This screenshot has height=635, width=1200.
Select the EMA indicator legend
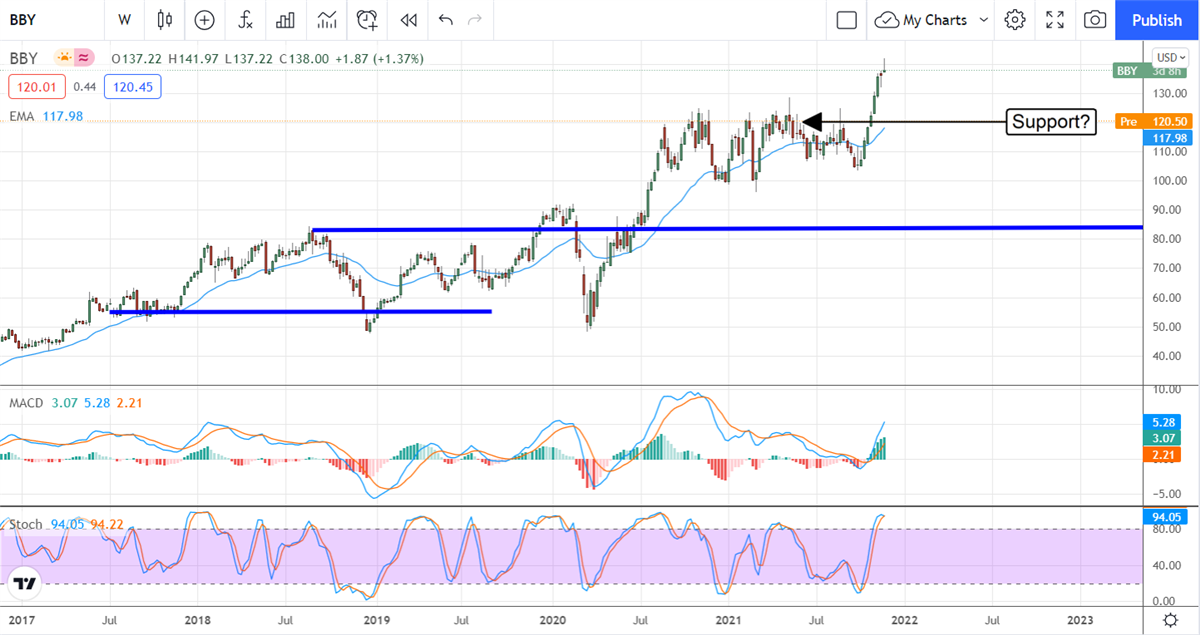(21, 116)
